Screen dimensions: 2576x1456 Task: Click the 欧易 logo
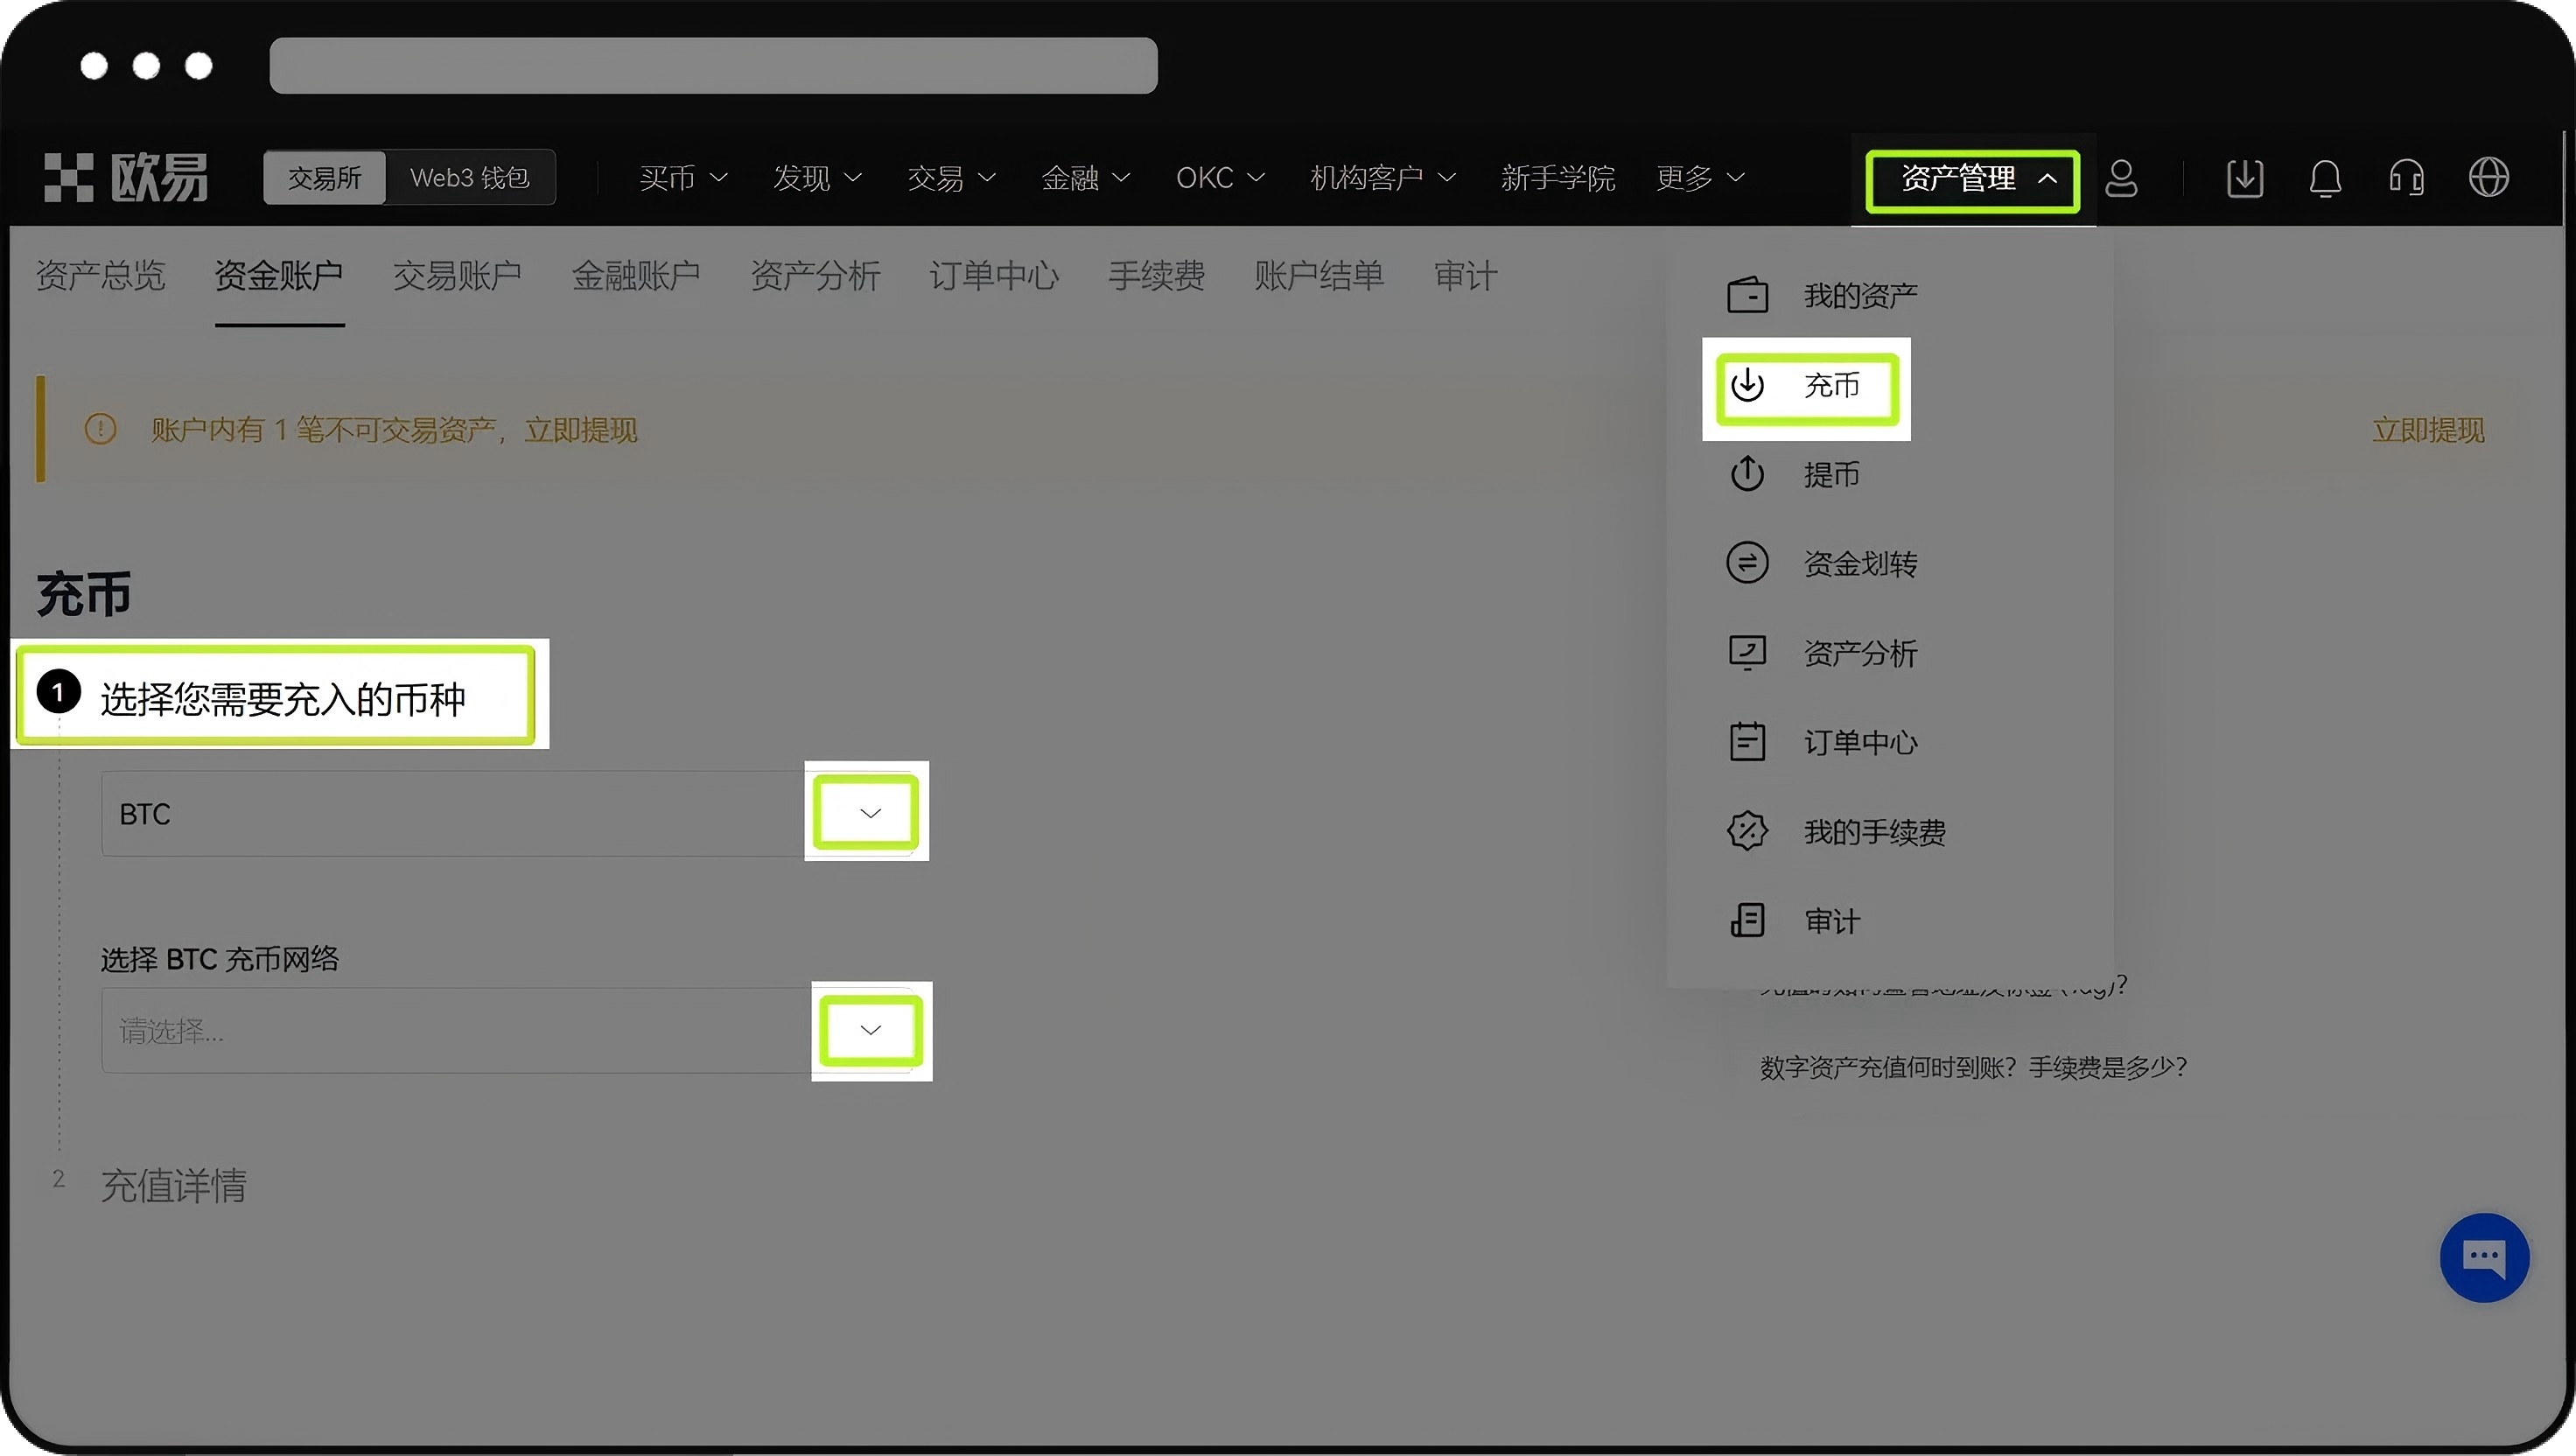click(x=126, y=178)
